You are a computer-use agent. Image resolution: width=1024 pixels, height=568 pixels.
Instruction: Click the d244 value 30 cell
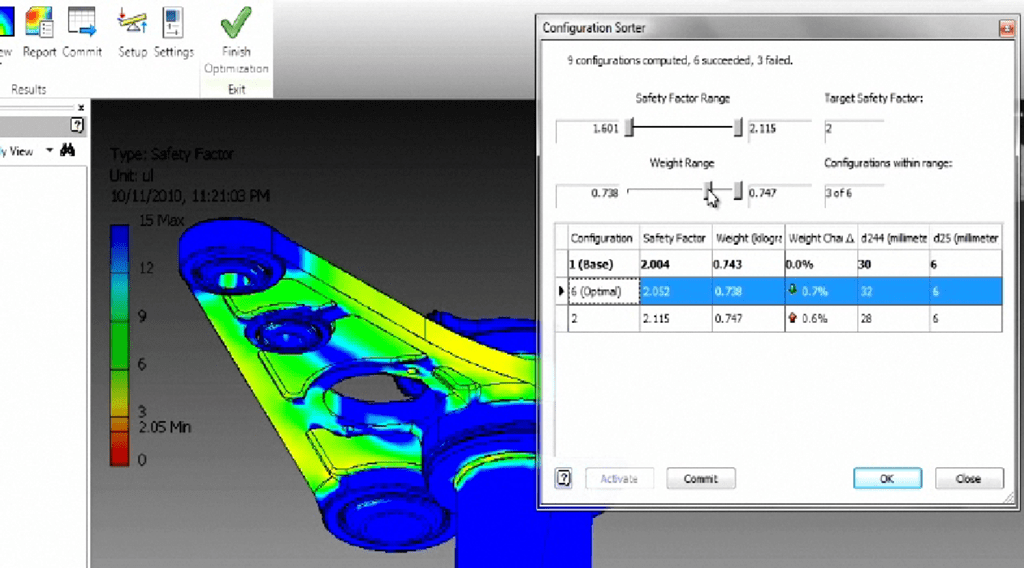click(x=893, y=264)
